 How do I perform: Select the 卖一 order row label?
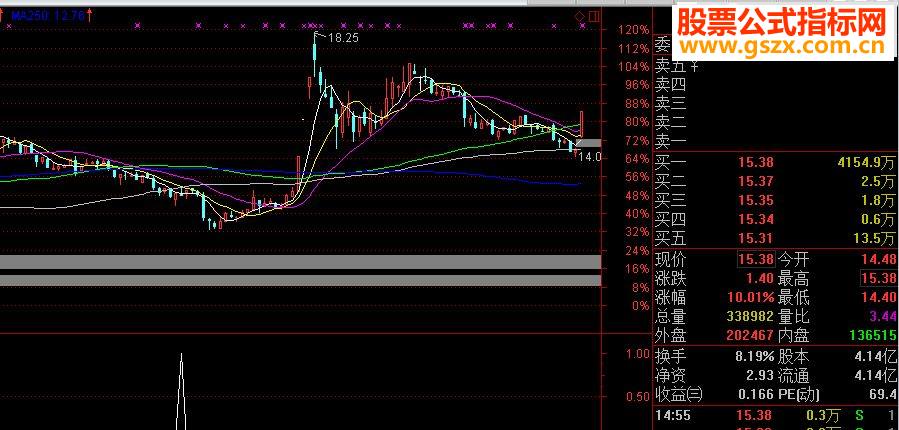(671, 140)
